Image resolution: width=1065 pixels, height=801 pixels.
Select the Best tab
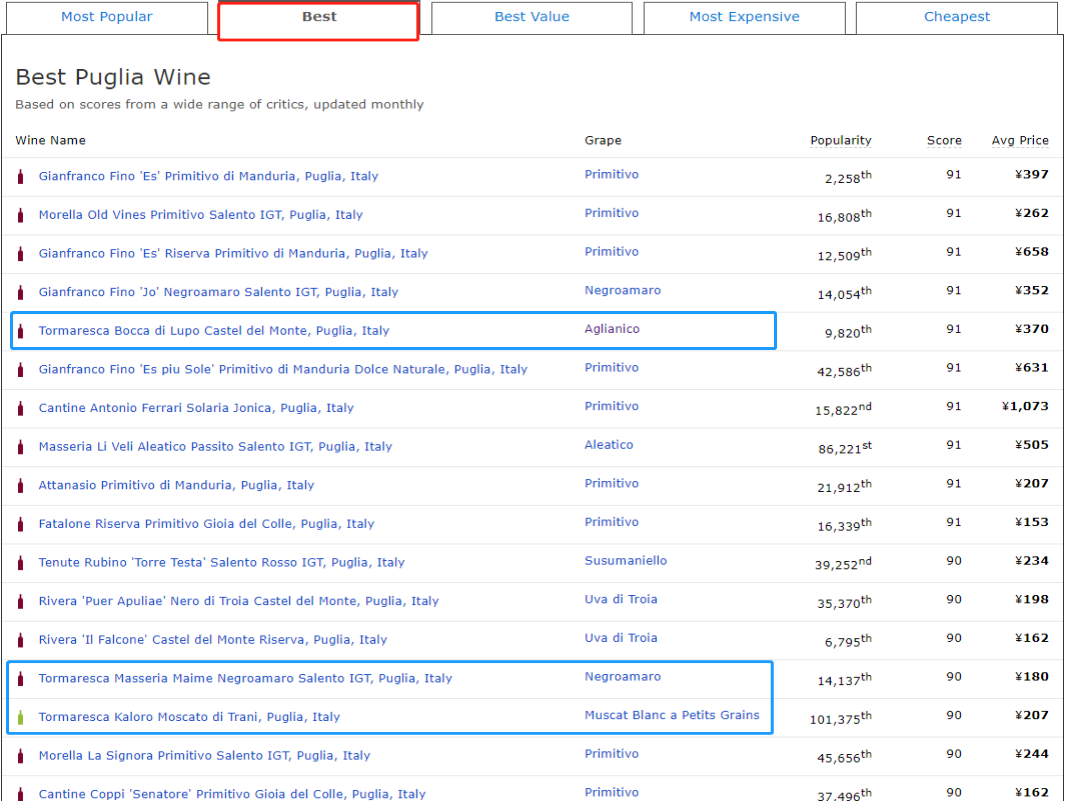[x=319, y=17]
